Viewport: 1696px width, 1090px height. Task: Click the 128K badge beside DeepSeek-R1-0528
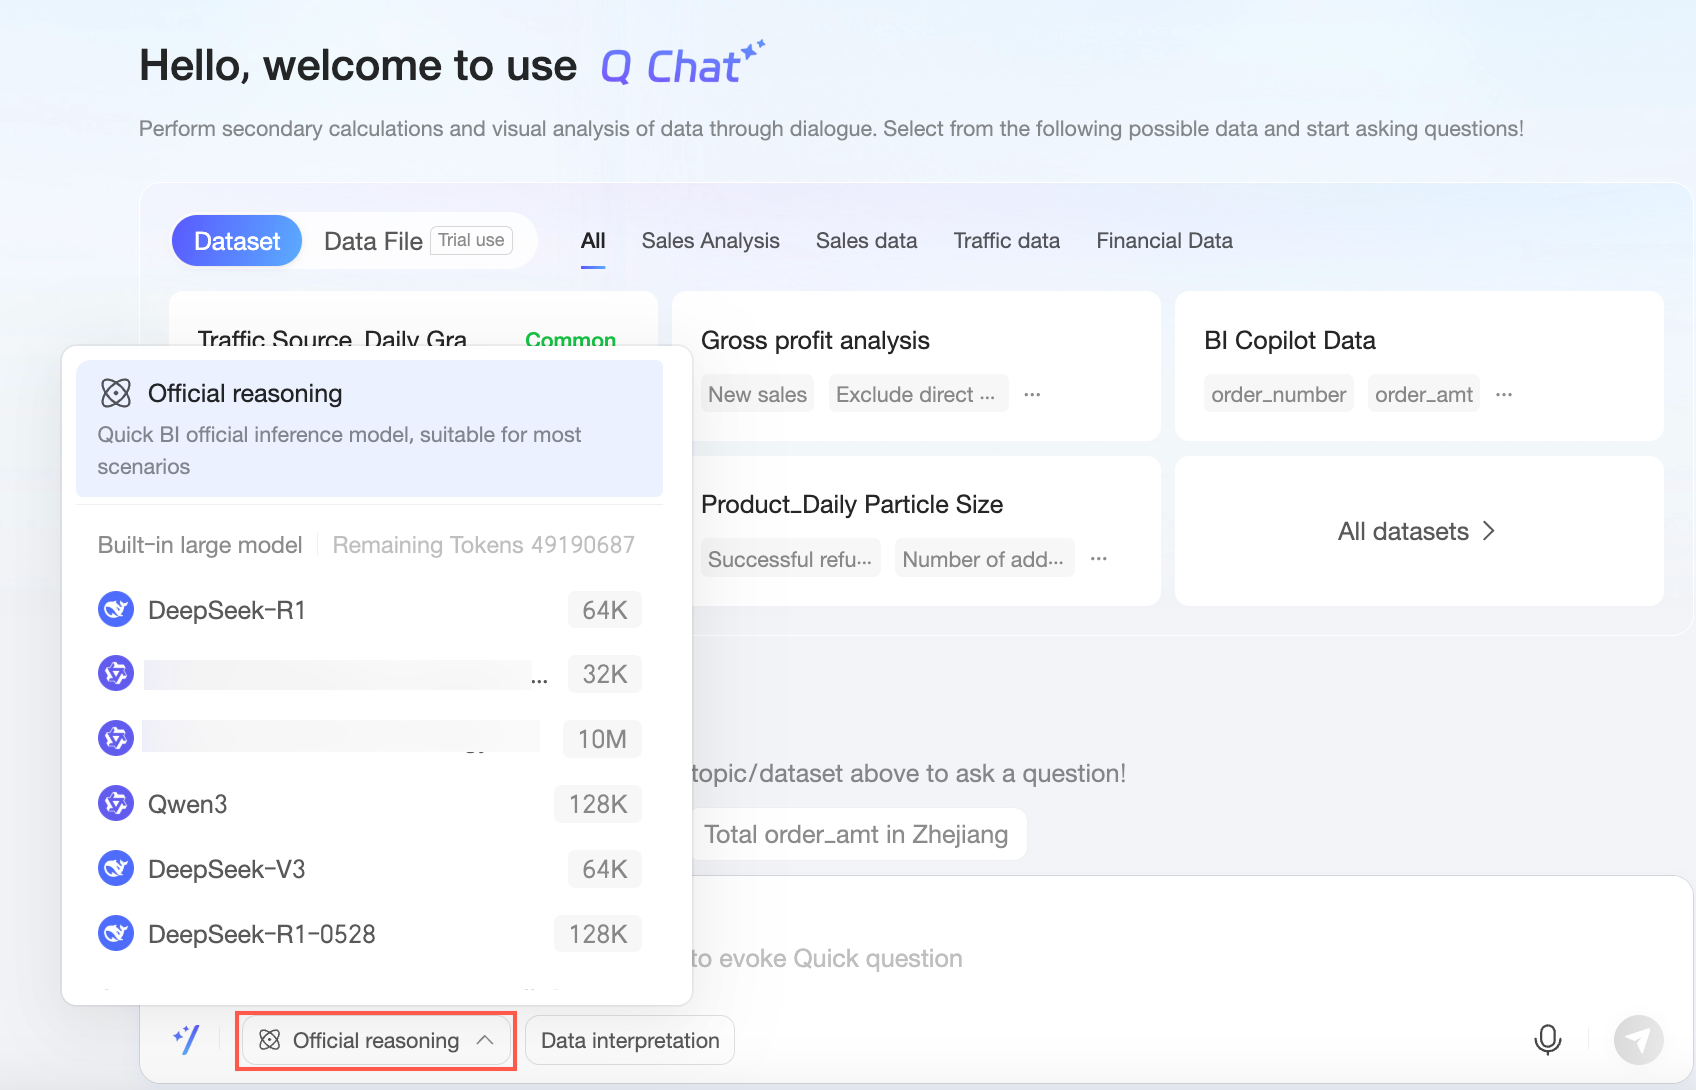pos(598,934)
